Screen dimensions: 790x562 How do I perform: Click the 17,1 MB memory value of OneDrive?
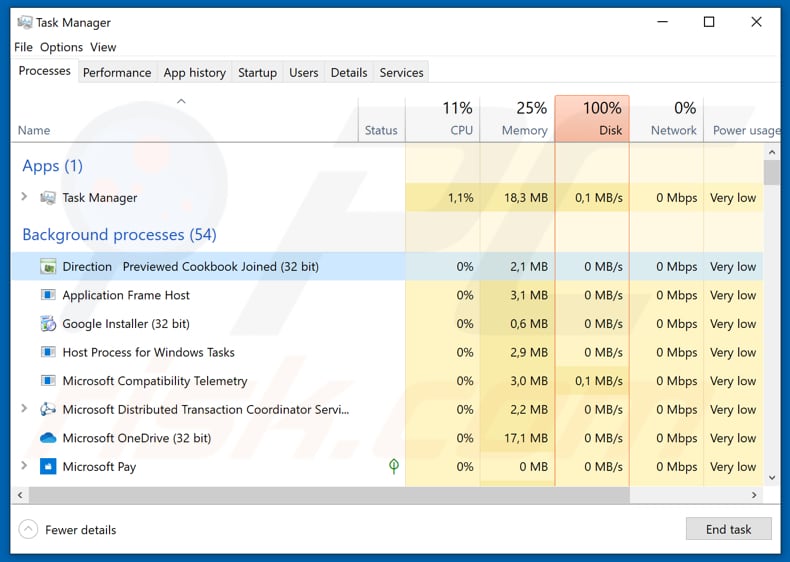(525, 438)
